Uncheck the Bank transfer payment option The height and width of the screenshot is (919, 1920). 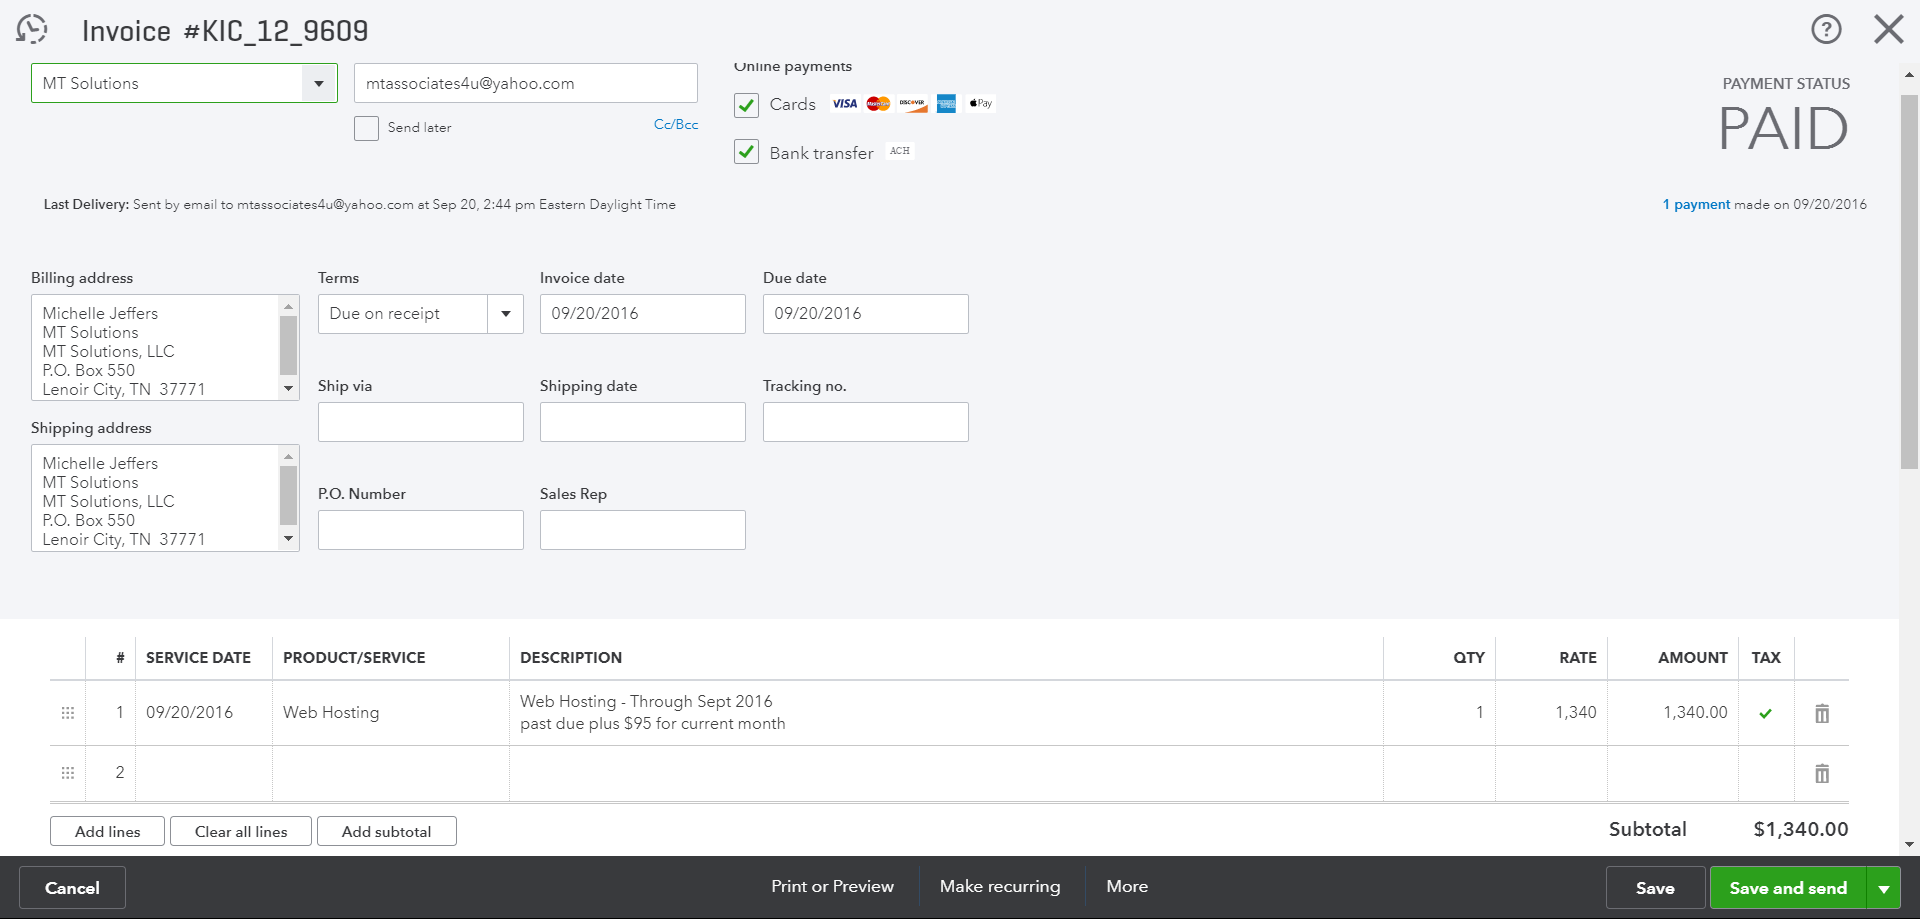click(x=746, y=152)
